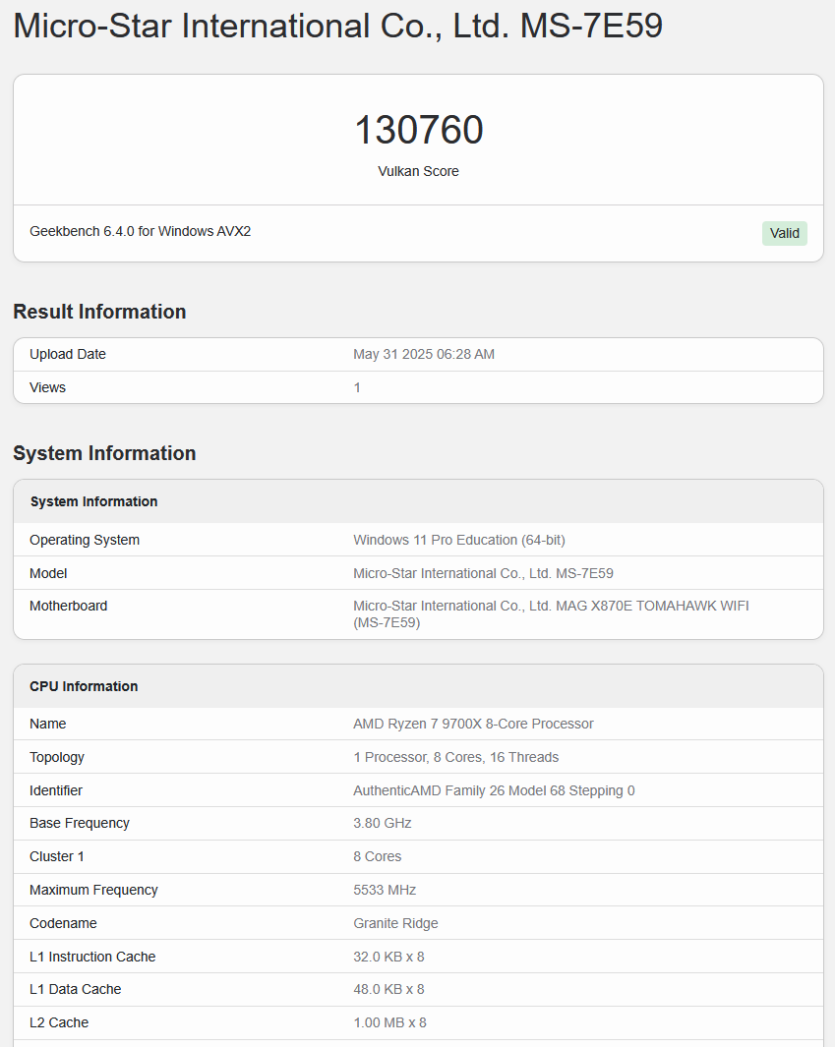The image size is (835, 1047).
Task: Click the Codename label
Action: (x=63, y=923)
